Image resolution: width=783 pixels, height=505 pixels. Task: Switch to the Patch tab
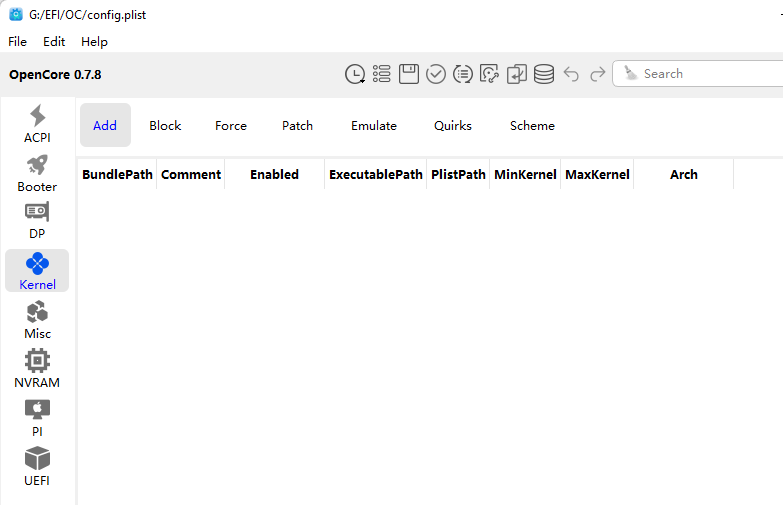click(x=298, y=125)
